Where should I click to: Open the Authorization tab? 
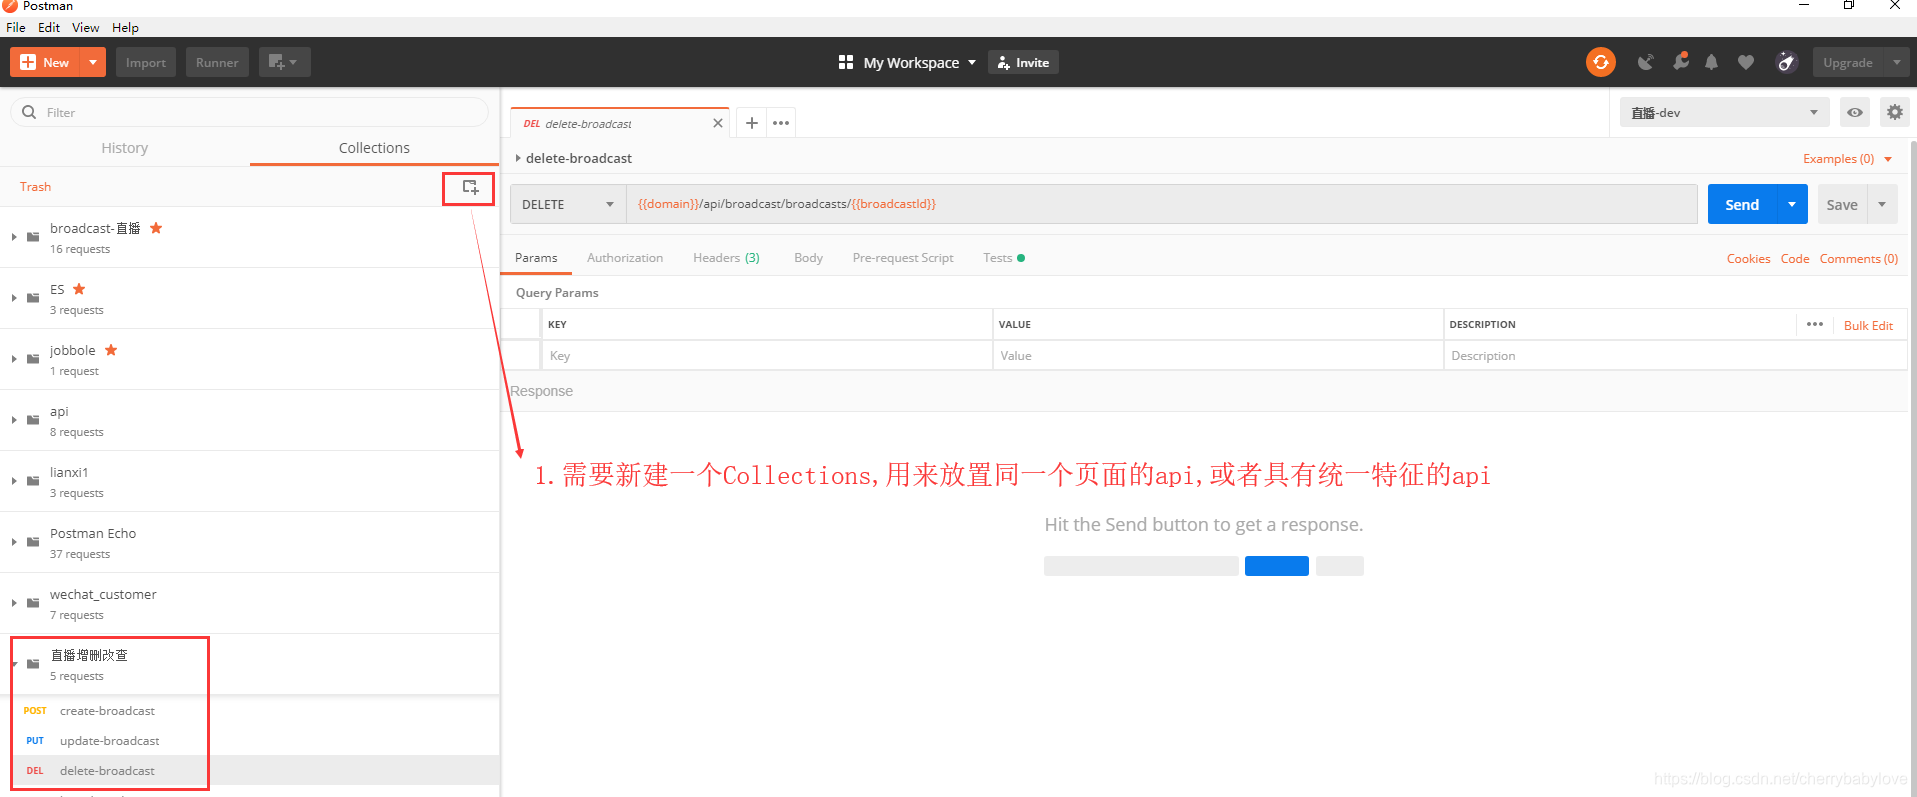click(625, 258)
